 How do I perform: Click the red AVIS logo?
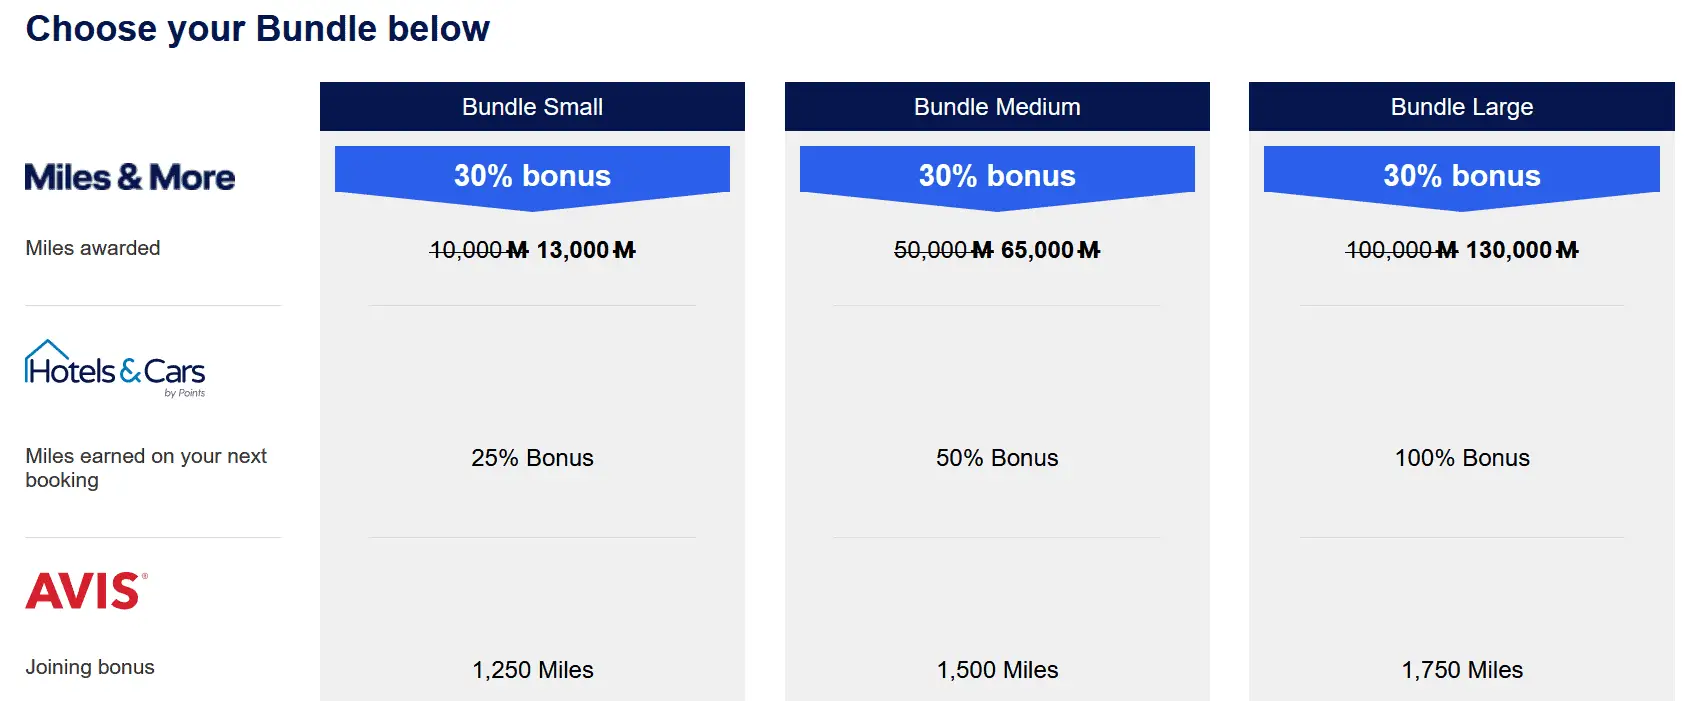coord(86,591)
